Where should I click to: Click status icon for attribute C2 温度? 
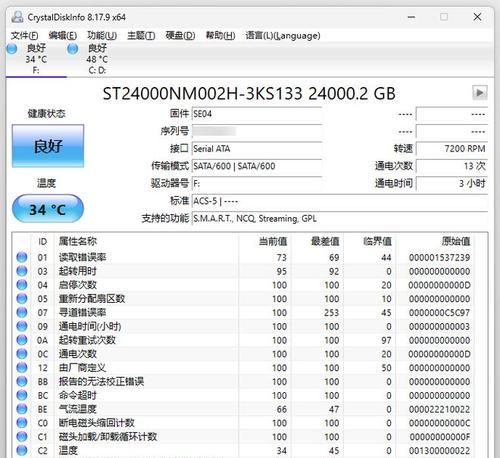tap(22, 451)
